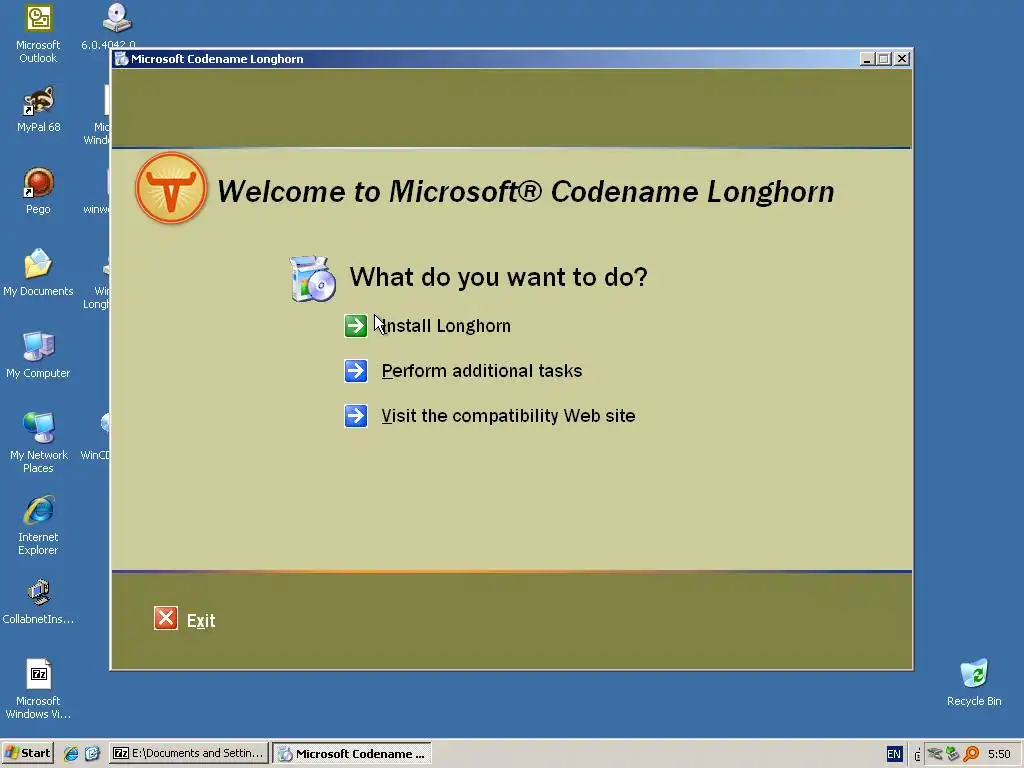Click the system tray clock 5:50
Viewport: 1024px width, 768px height.
point(999,754)
